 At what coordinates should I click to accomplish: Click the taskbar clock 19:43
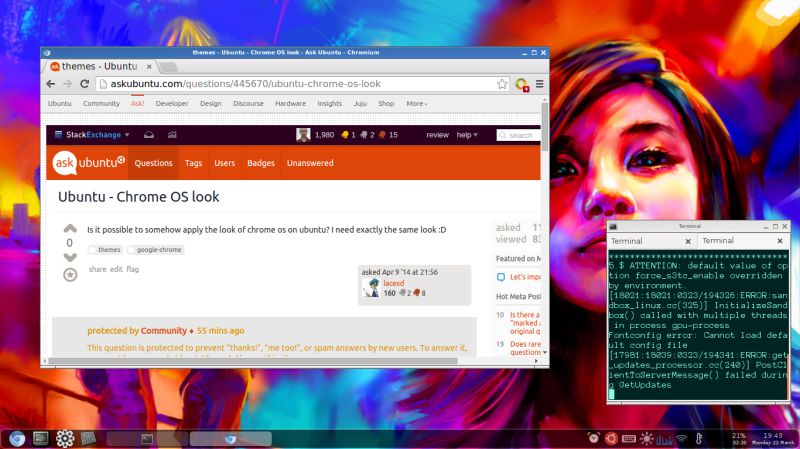click(772, 435)
